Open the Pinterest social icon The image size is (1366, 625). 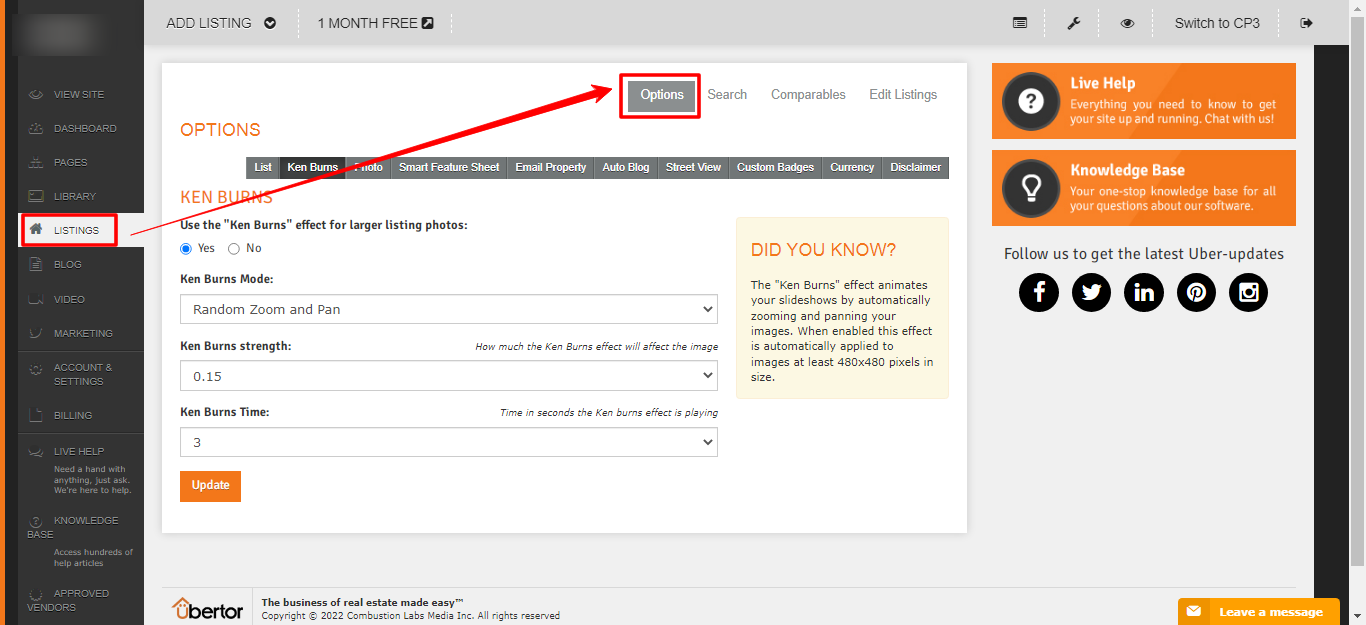pyautogui.click(x=1196, y=292)
